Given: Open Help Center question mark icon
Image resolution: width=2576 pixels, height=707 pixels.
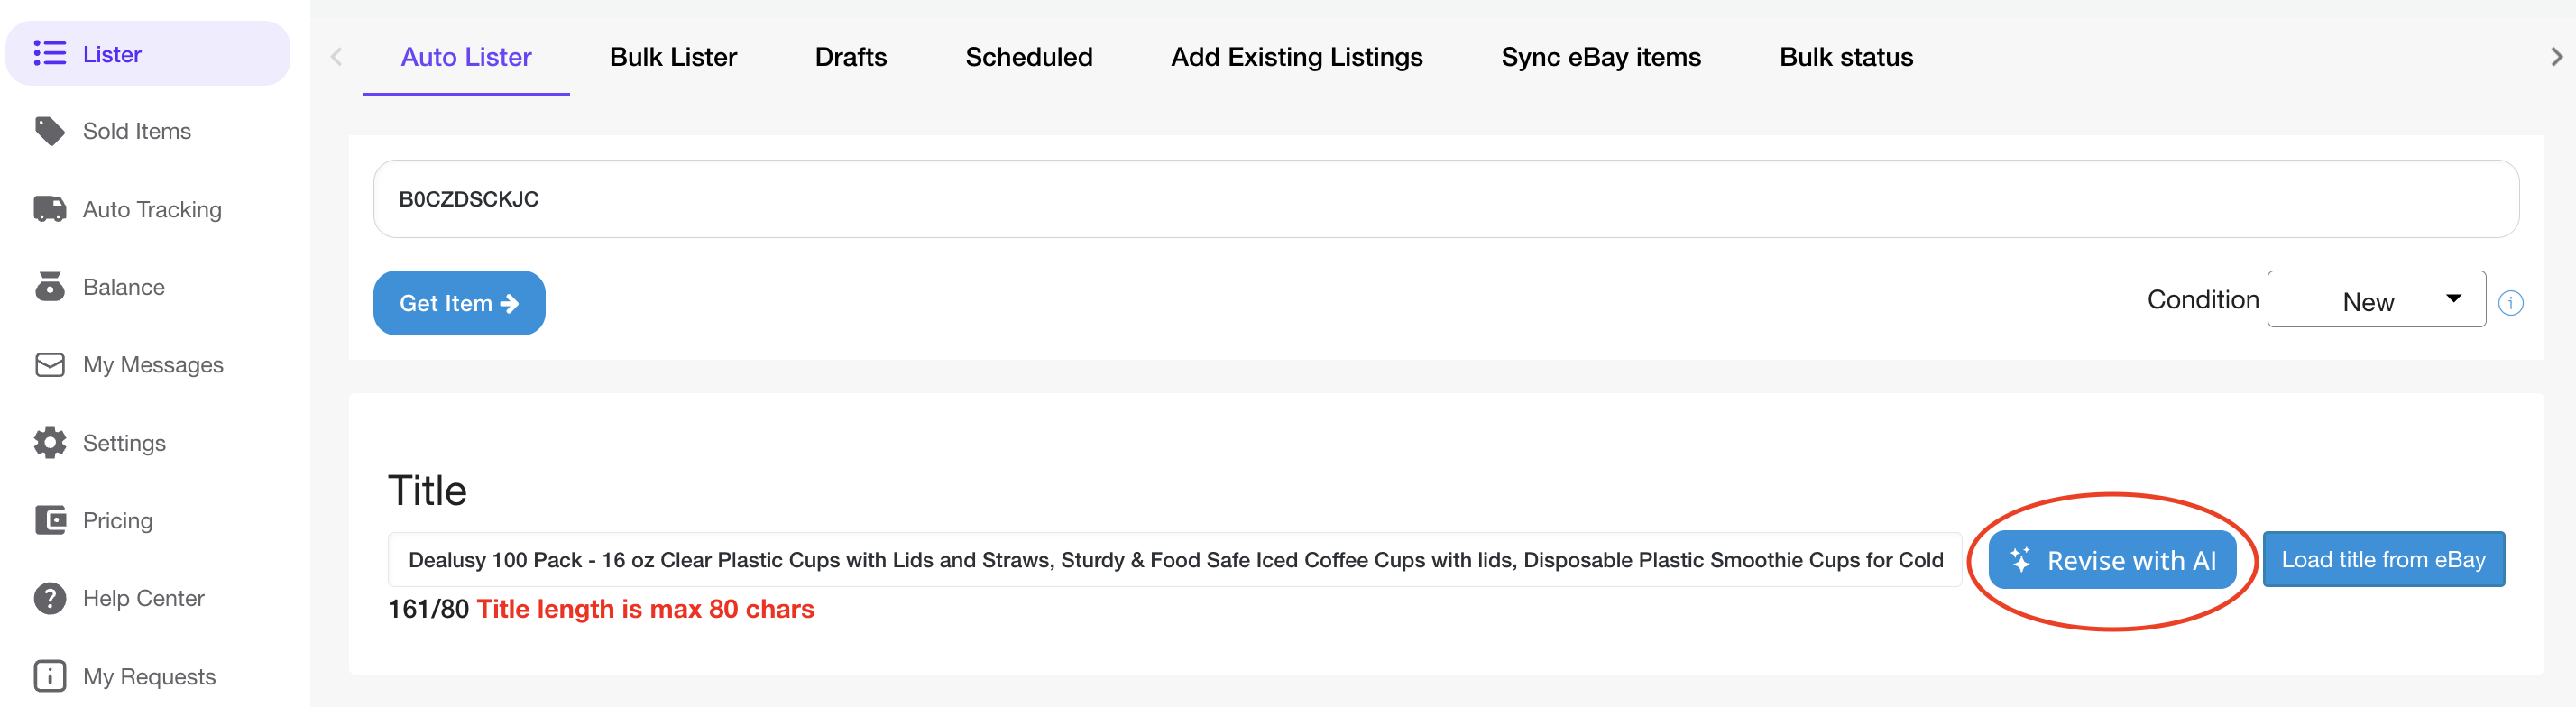Looking at the screenshot, I should pos(49,598).
